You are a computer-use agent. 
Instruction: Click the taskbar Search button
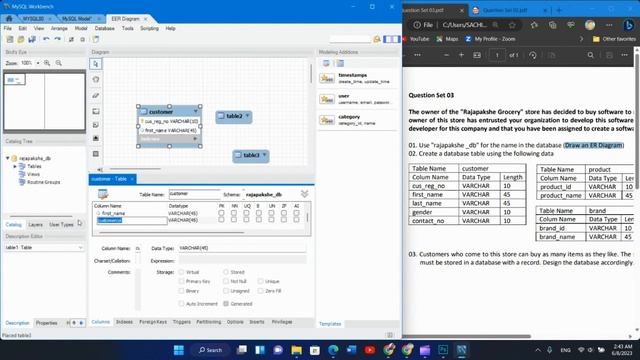pyautogui.click(x=211, y=350)
